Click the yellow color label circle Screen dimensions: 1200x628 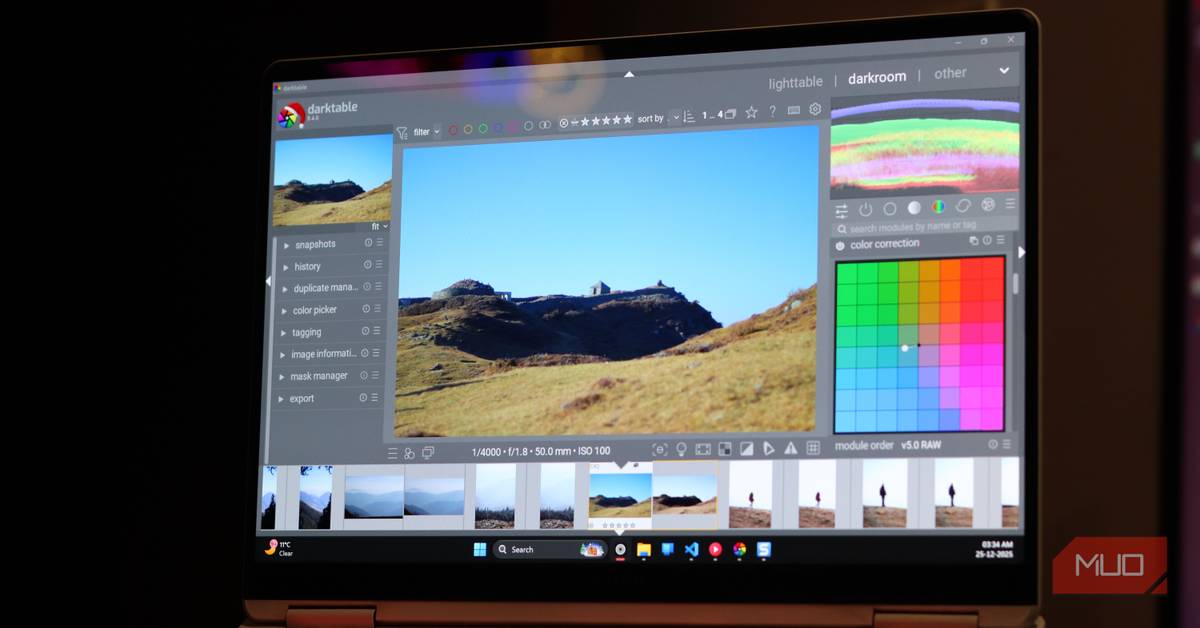tap(468, 128)
